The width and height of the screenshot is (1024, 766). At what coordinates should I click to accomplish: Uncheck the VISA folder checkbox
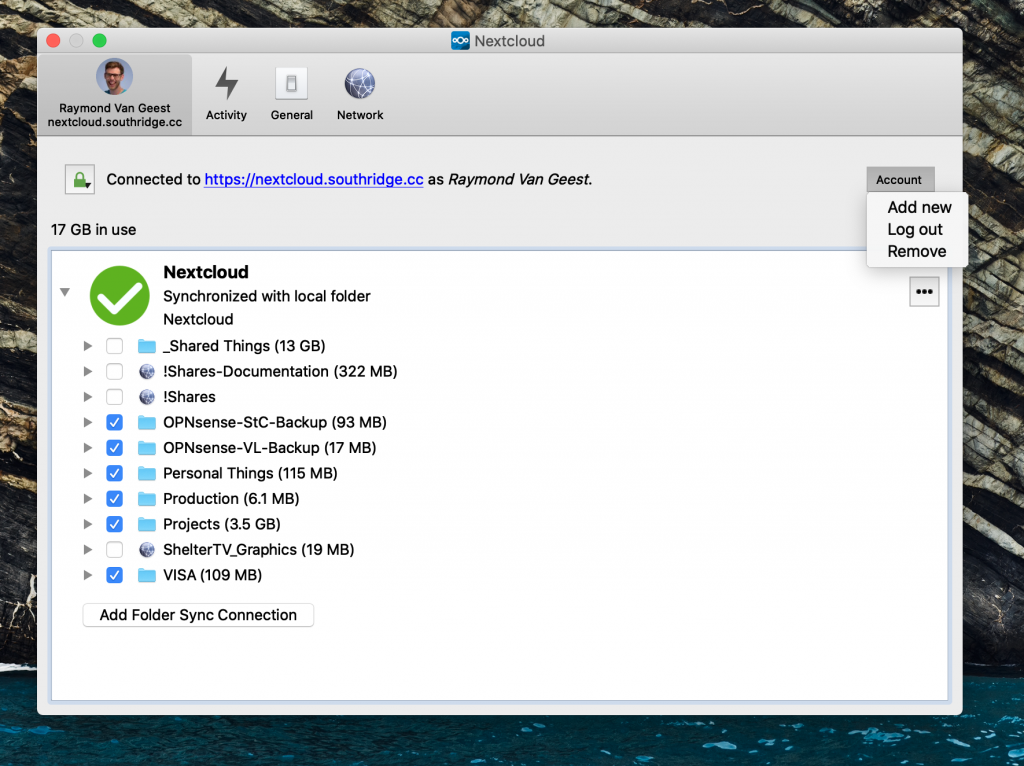click(x=115, y=575)
